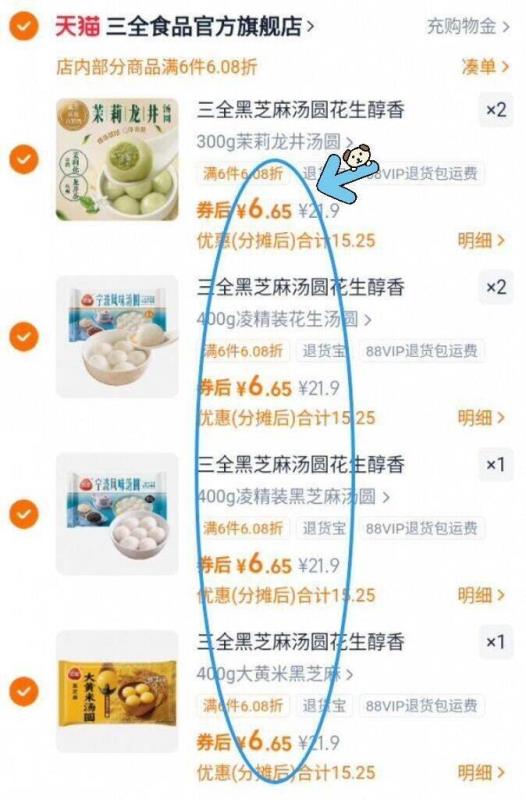Uncheck the 大黄米黑芝麻 item checkbox

(x=24, y=691)
